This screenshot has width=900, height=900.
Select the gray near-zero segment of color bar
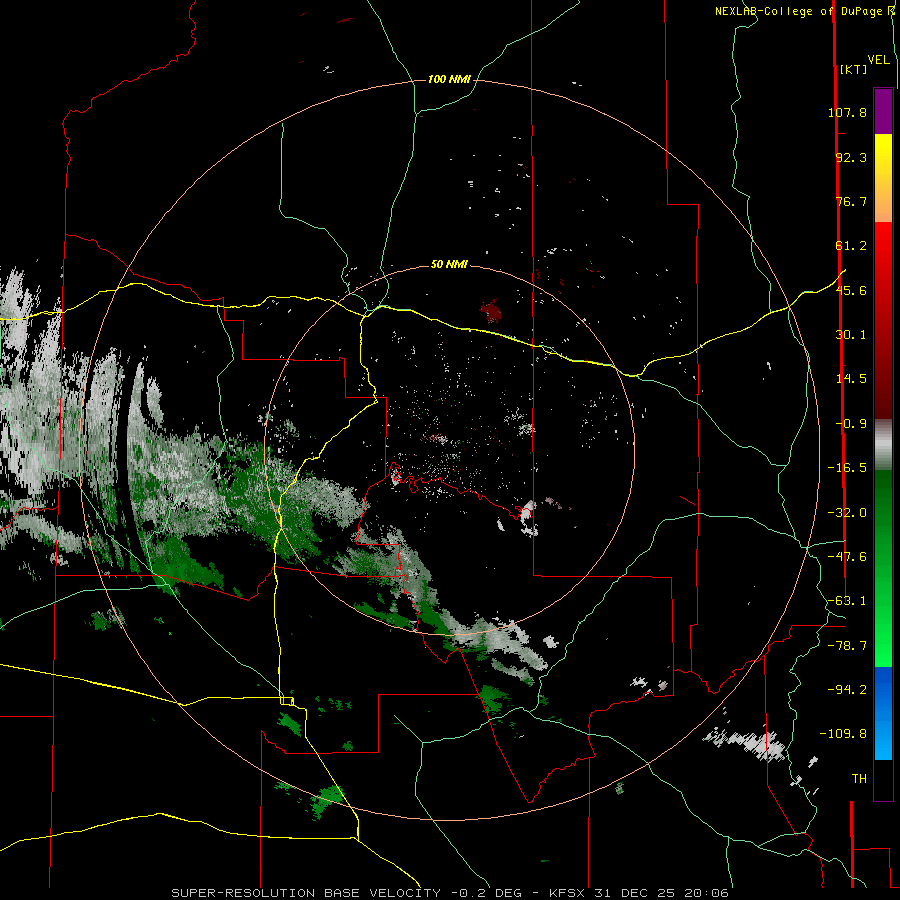click(x=883, y=444)
